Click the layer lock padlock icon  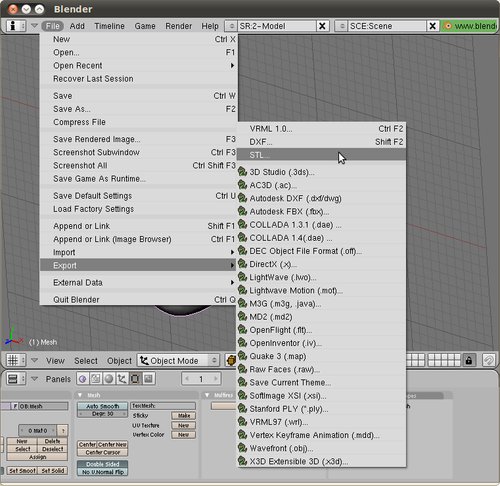(x=468, y=360)
